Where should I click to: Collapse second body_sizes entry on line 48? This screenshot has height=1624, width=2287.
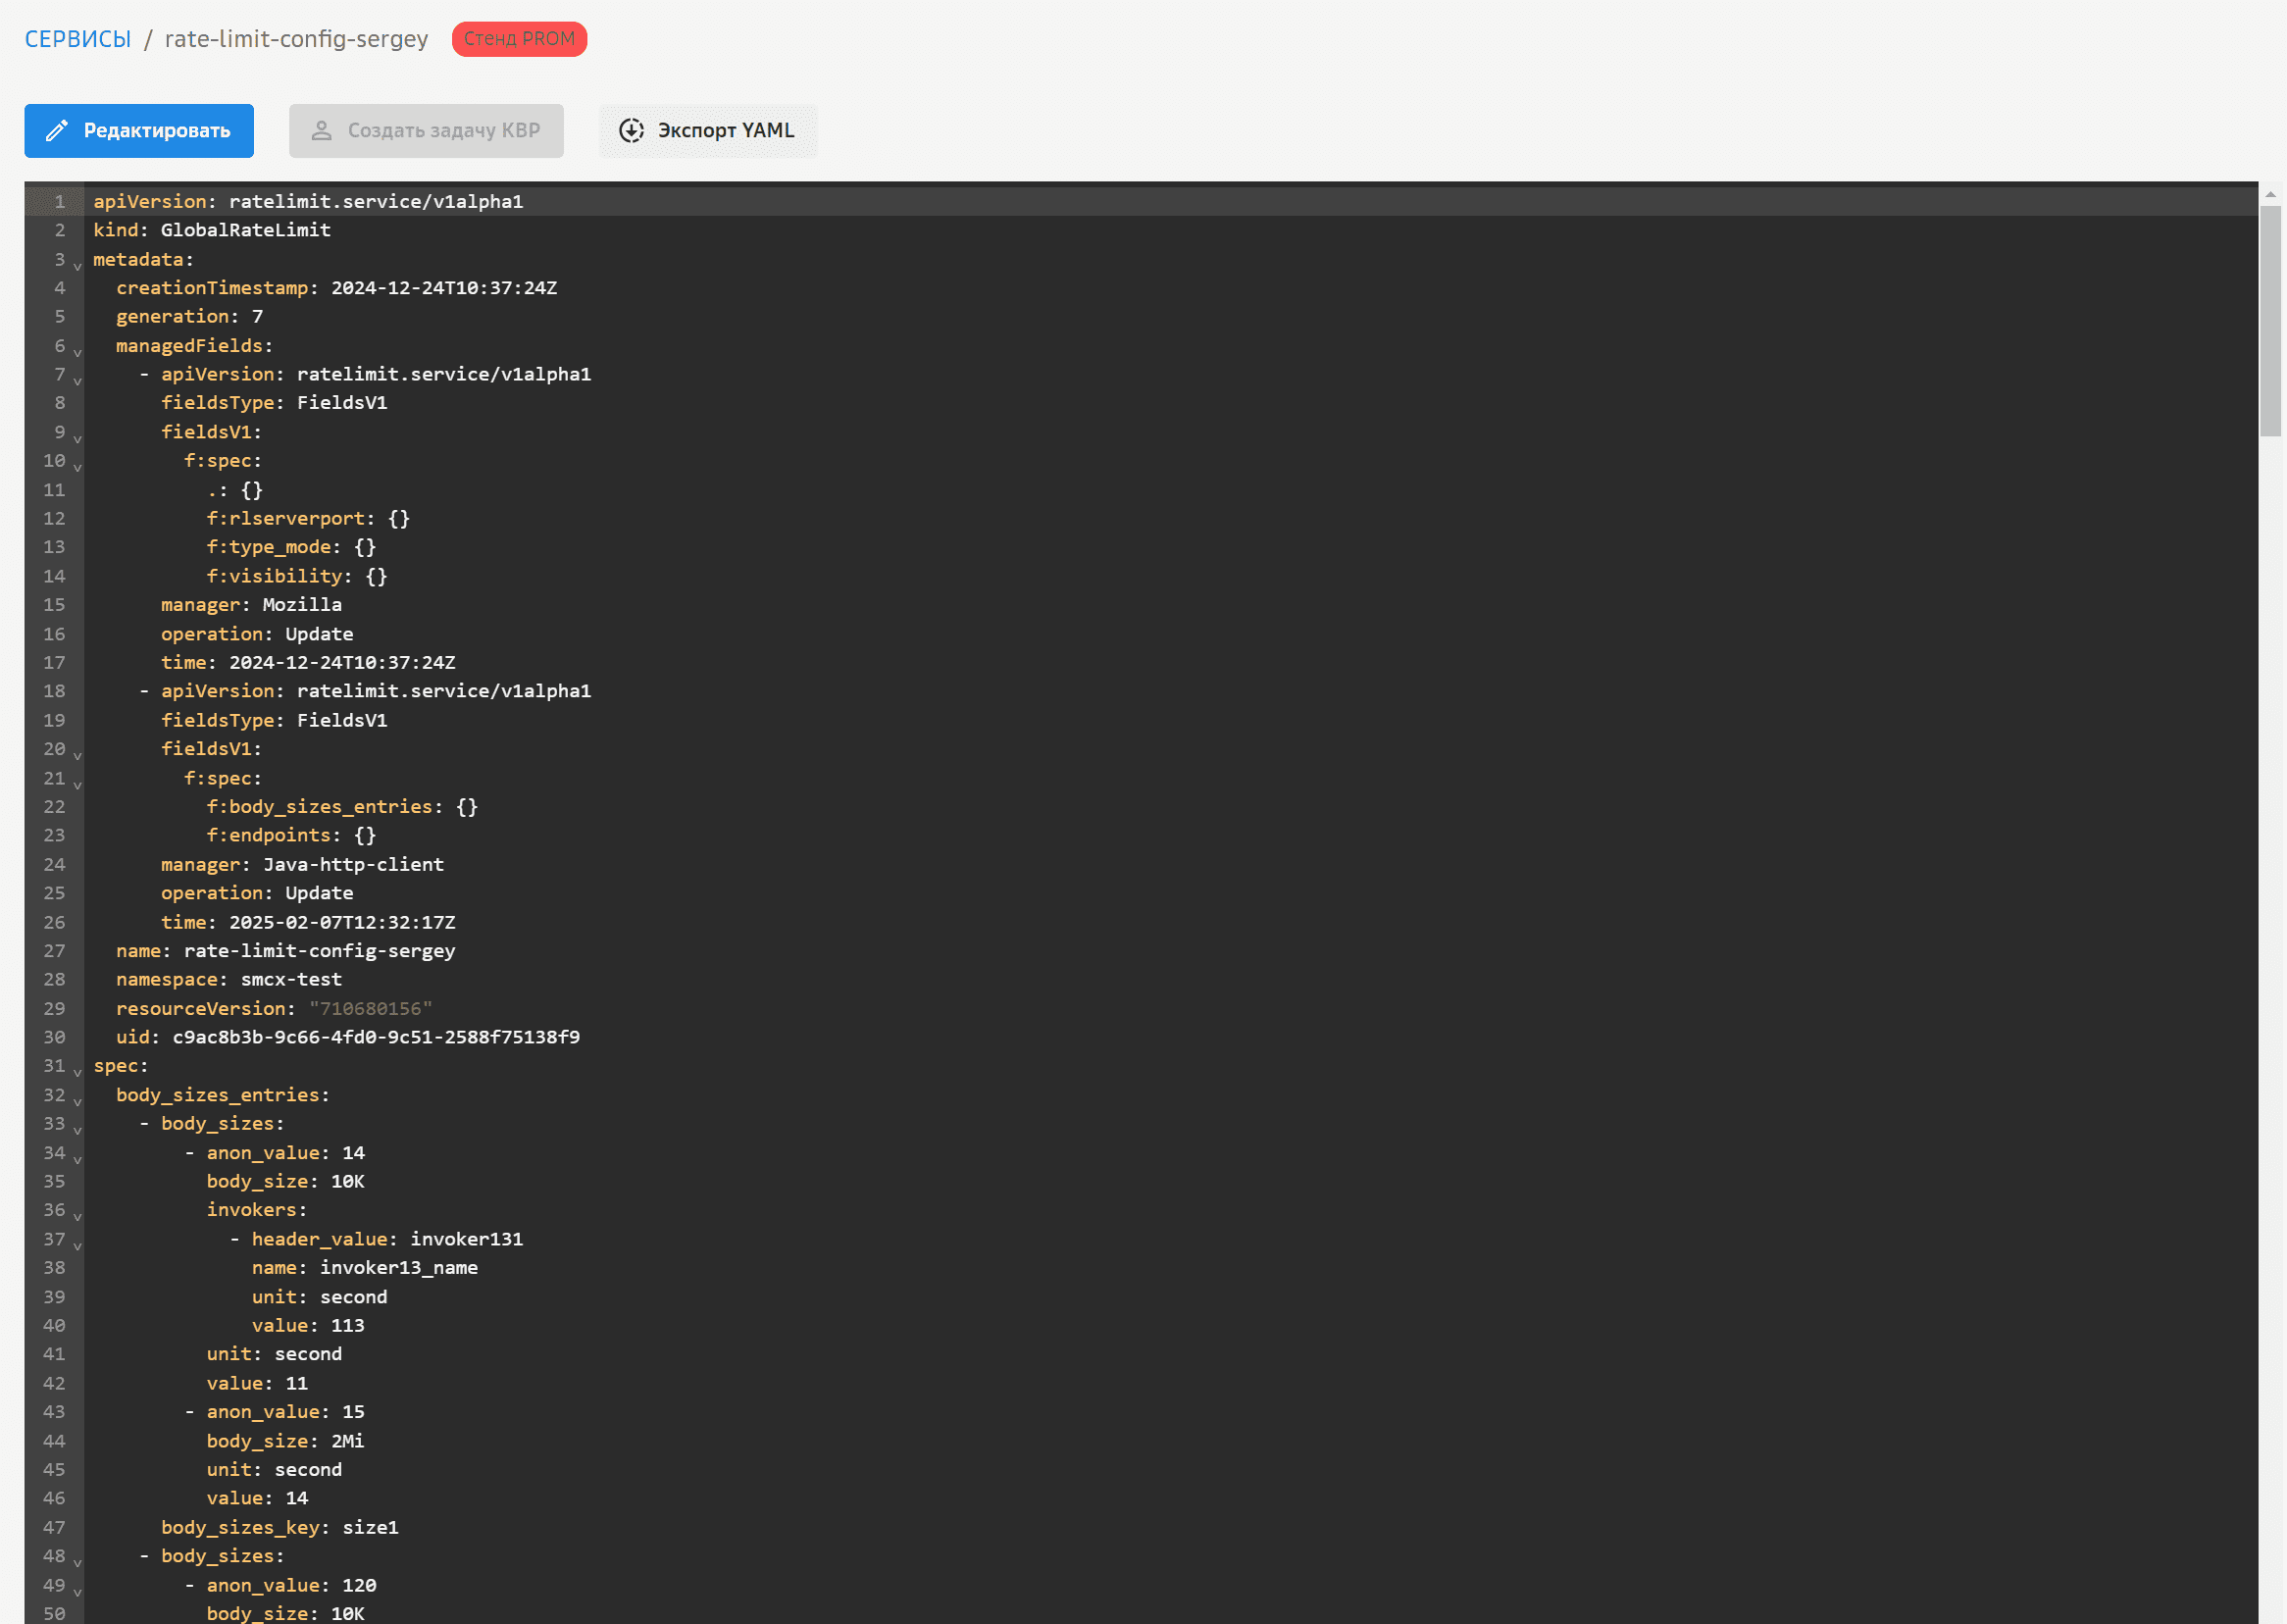coord(78,1562)
